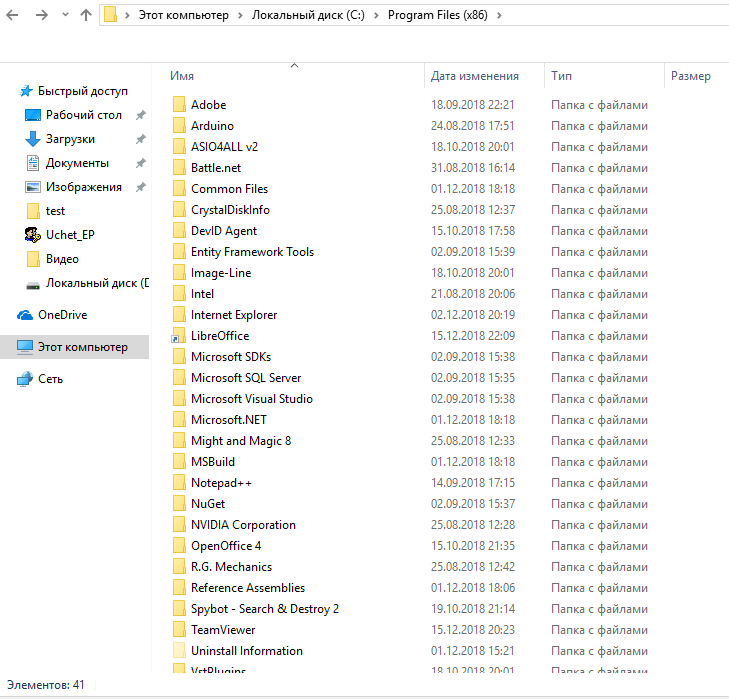The image size is (729, 699).
Task: Go forward with the Forward arrow
Action: [x=41, y=15]
